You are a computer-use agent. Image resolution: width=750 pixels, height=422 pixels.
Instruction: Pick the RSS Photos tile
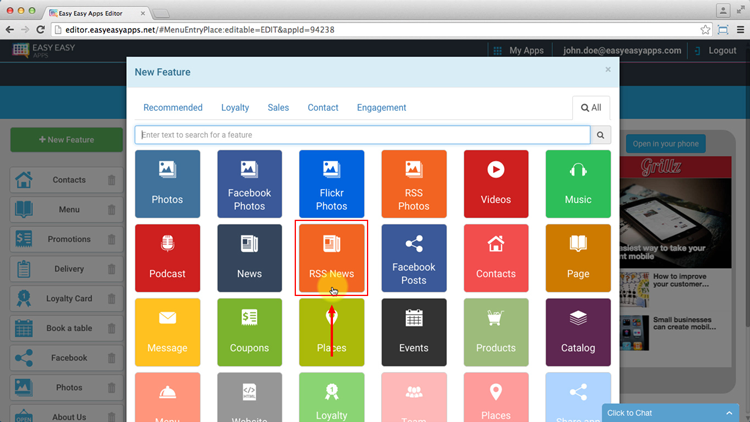414,184
